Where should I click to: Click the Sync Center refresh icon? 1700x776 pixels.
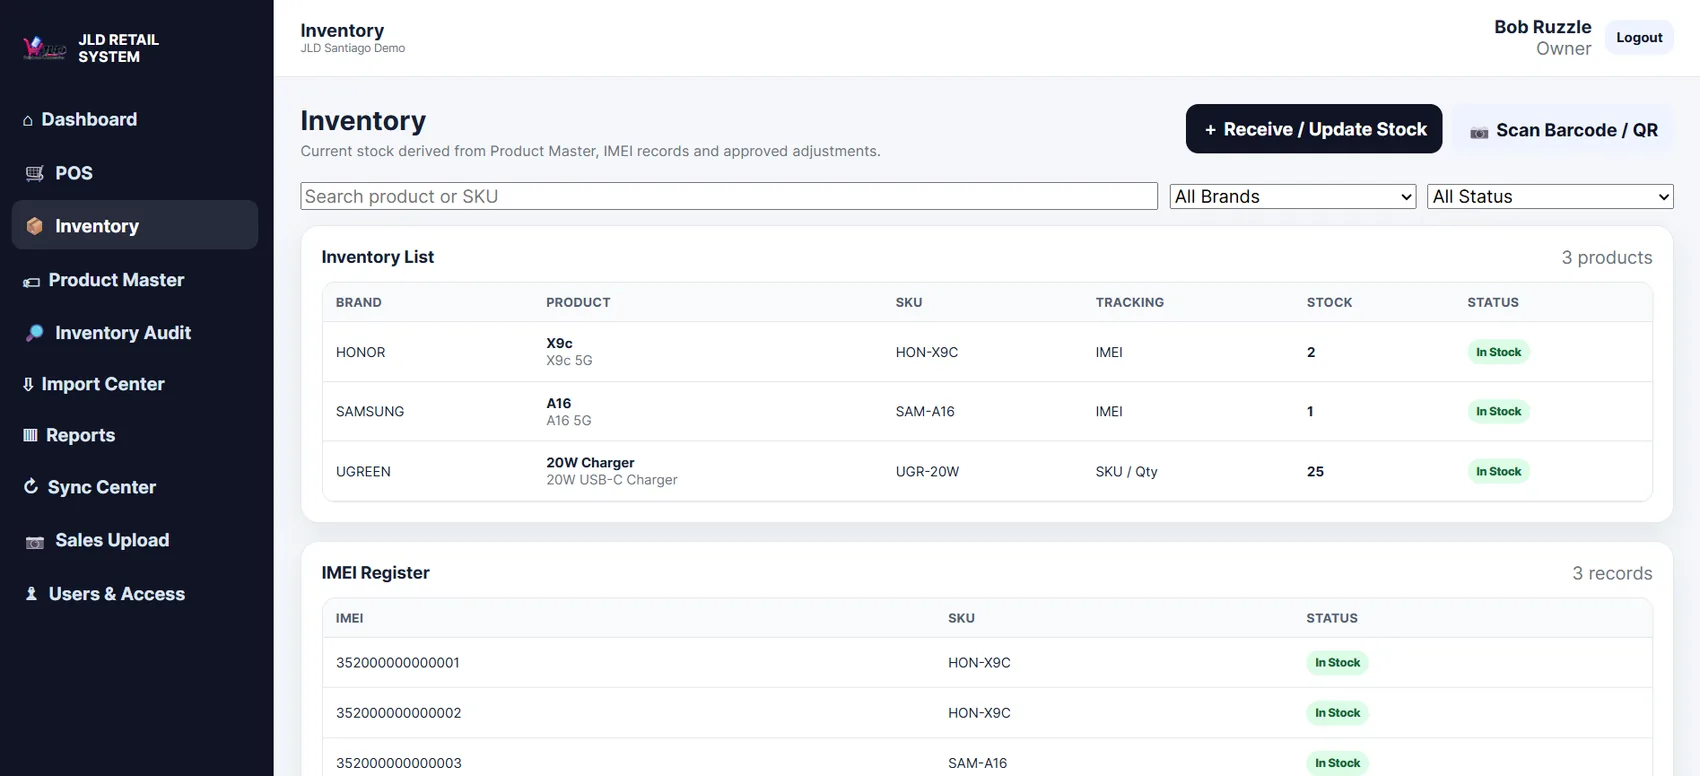point(31,486)
